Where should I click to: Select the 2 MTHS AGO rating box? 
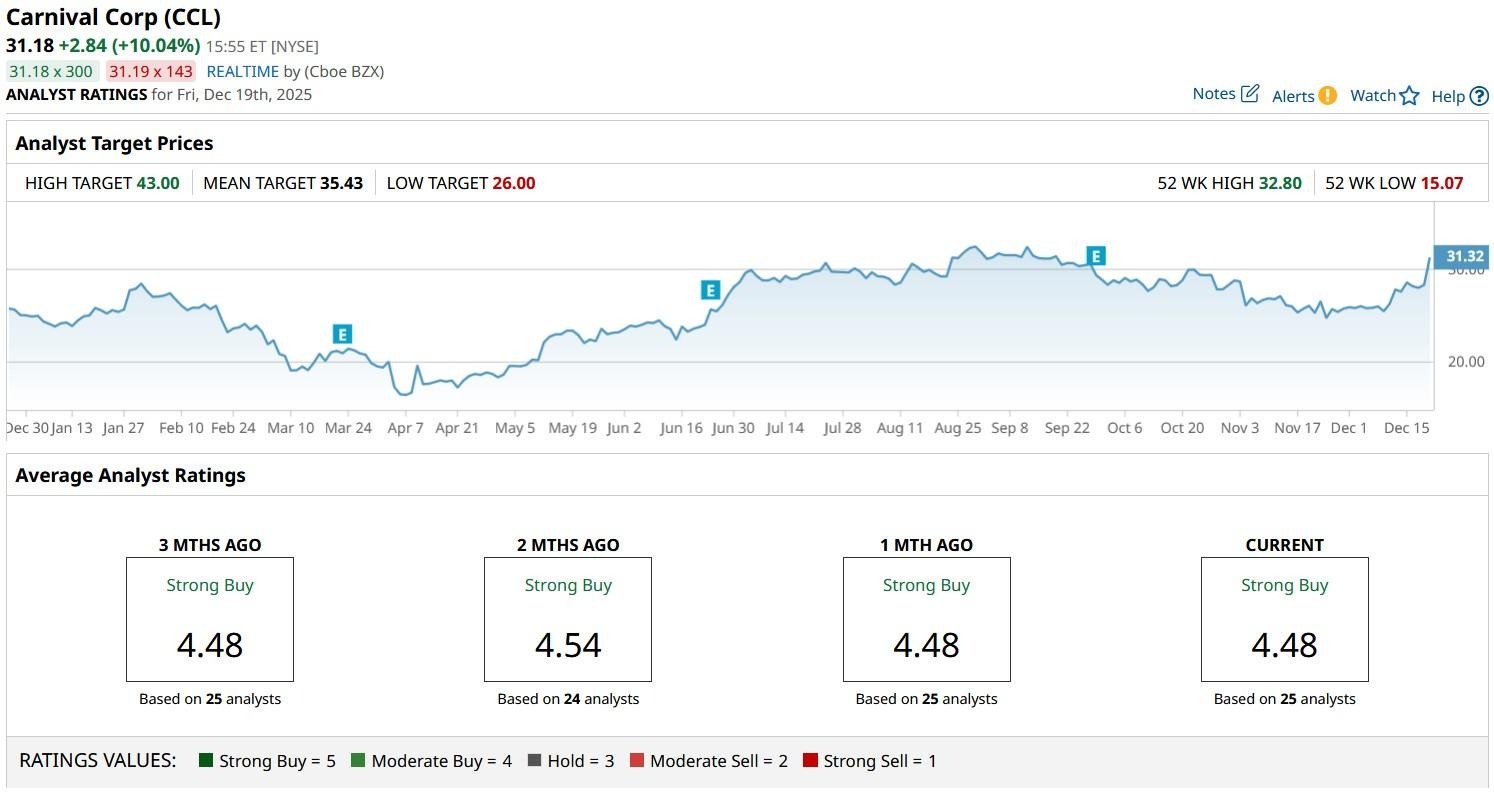click(568, 619)
